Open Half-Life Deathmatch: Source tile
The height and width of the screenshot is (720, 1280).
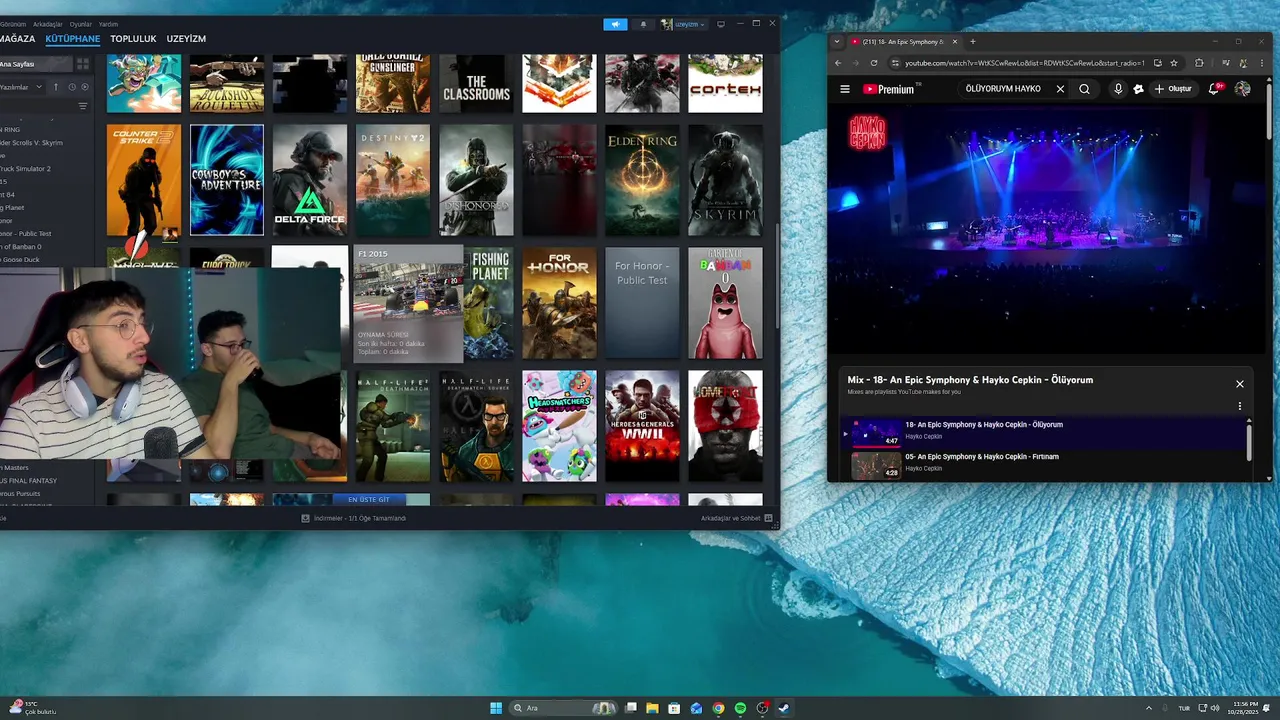tap(476, 426)
